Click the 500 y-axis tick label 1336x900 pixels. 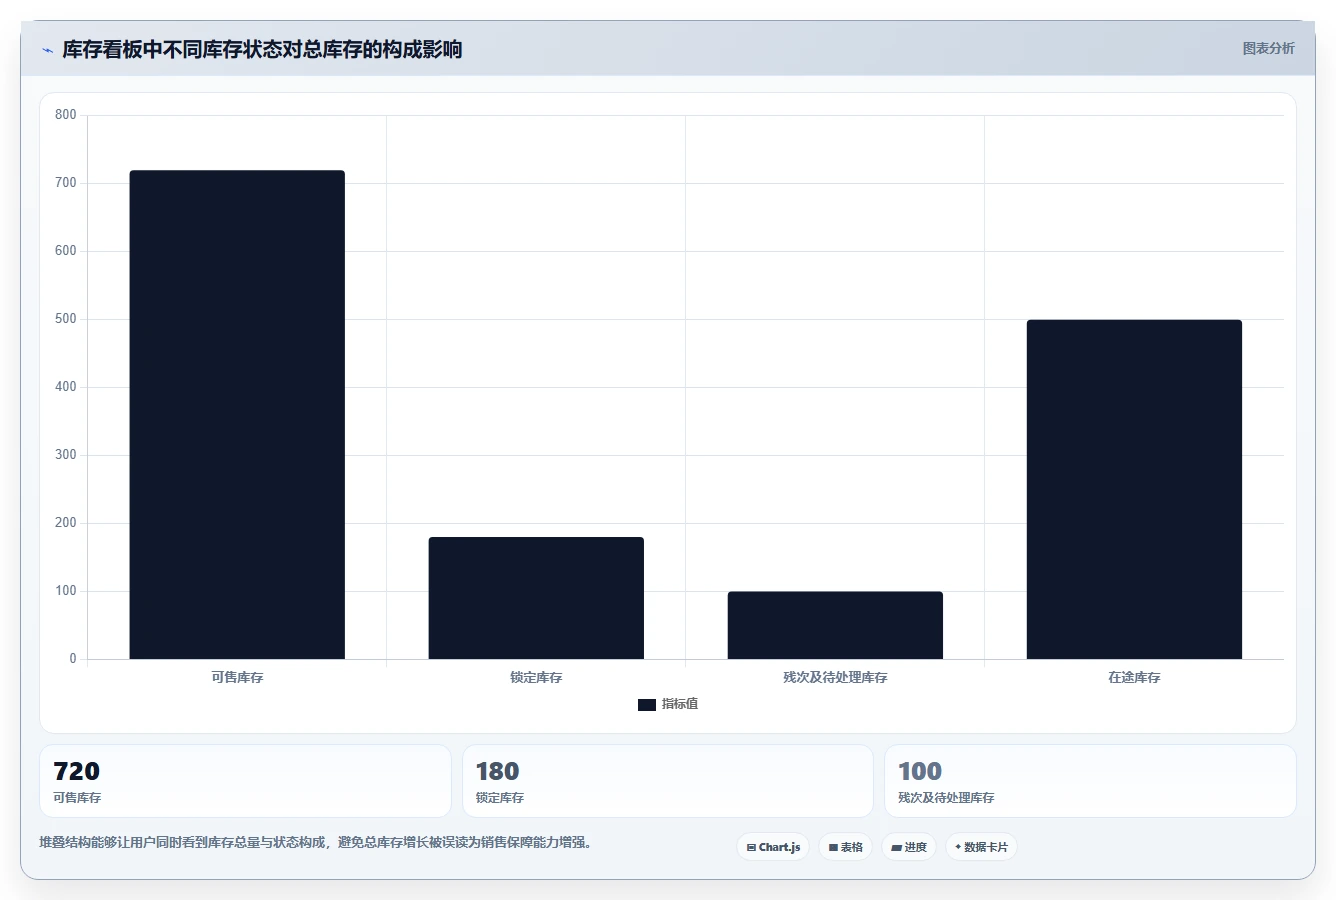pyautogui.click(x=66, y=319)
